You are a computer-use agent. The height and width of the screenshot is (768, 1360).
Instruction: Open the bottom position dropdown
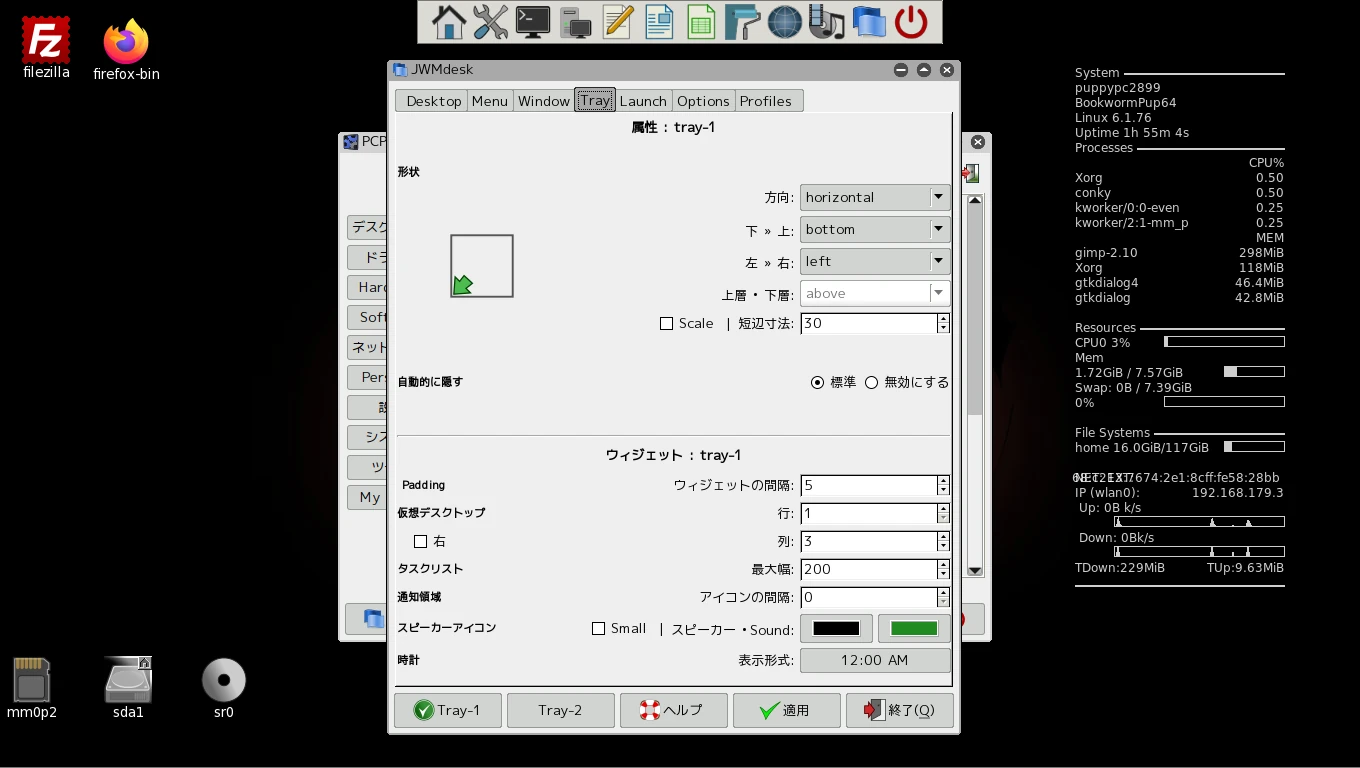875,230
